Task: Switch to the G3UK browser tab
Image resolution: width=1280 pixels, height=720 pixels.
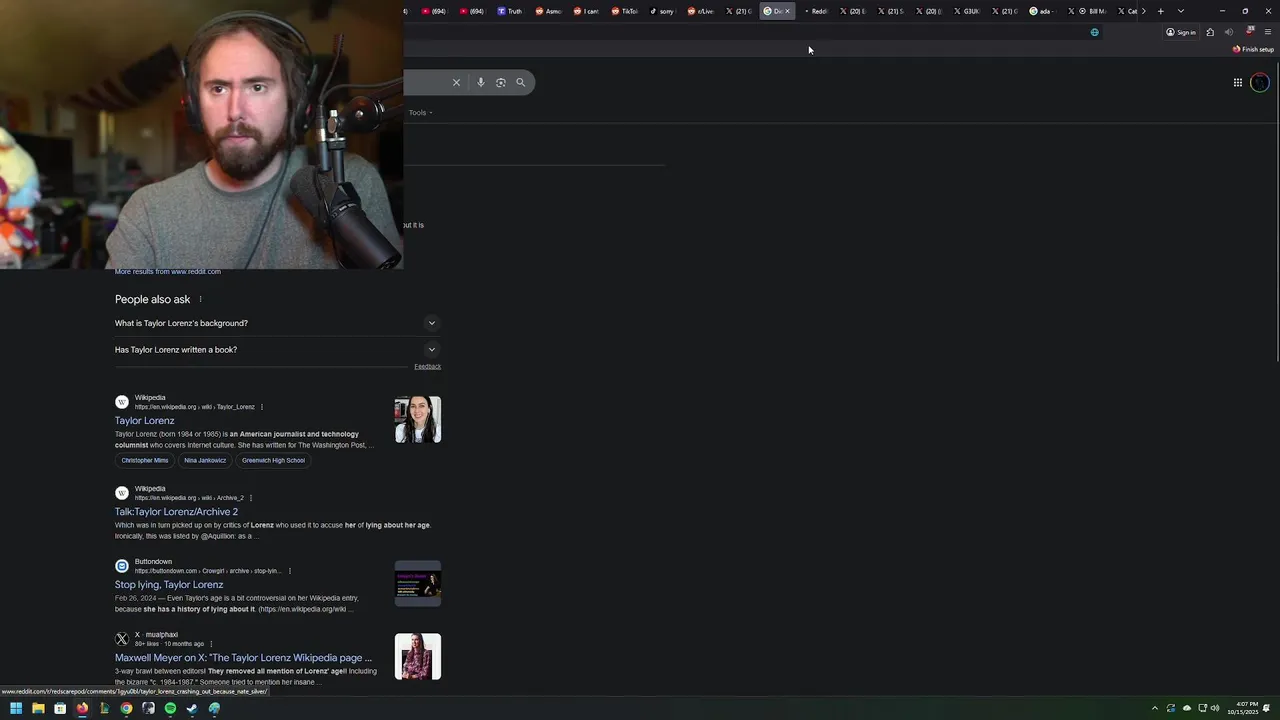Action: point(967,11)
